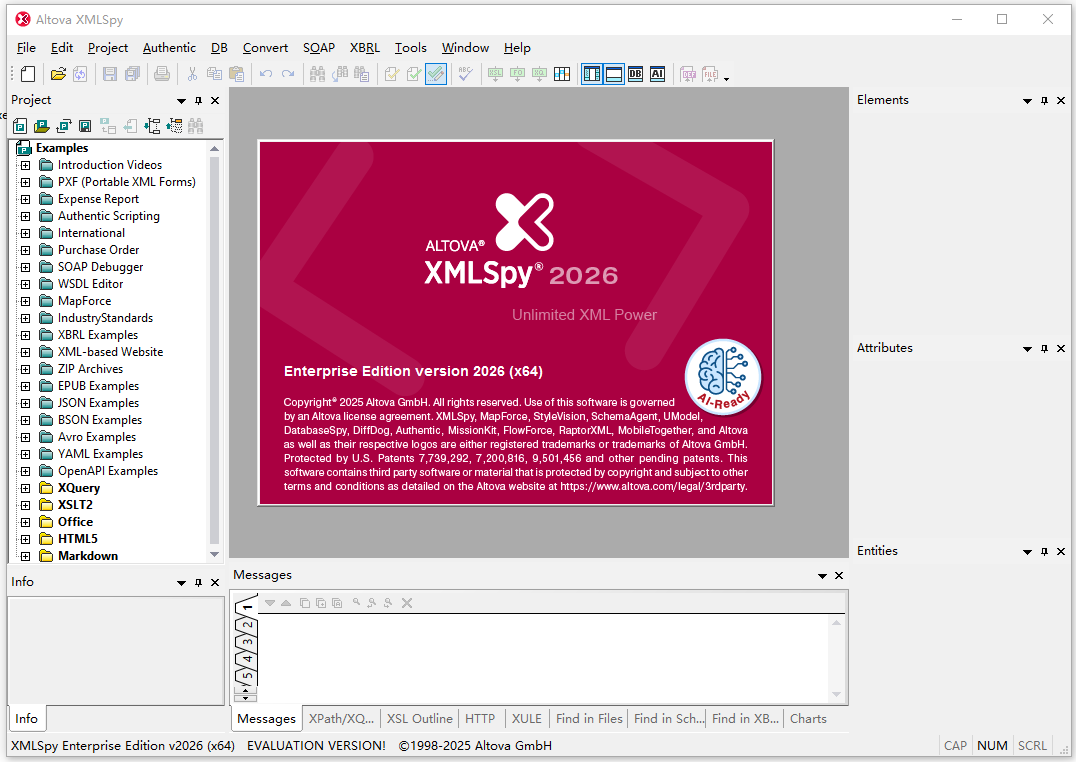Toggle the Messages window display button
This screenshot has width=1076, height=762.
click(x=613, y=74)
